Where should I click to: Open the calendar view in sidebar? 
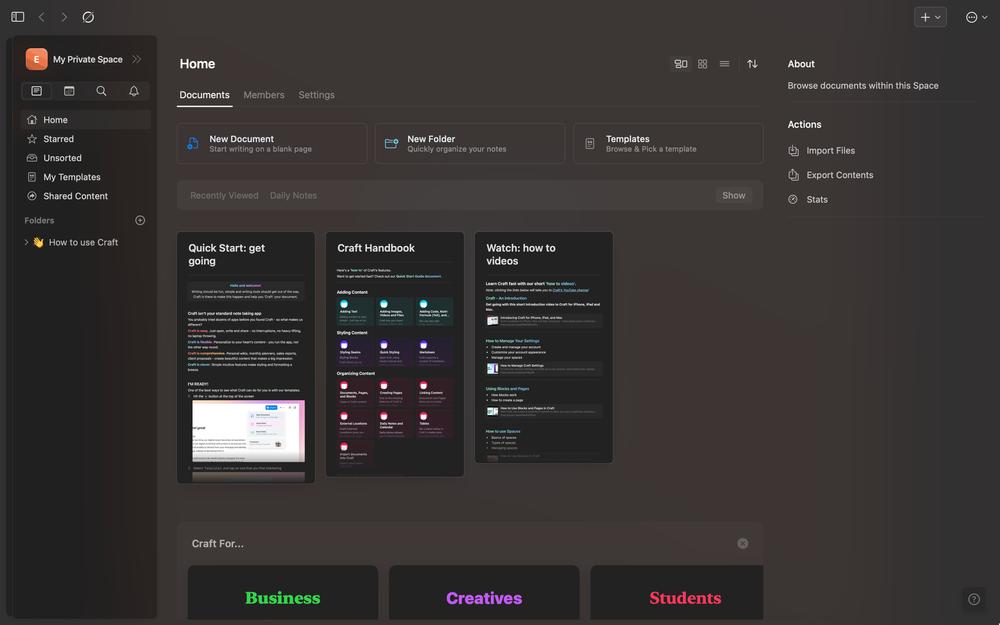pyautogui.click(x=69, y=91)
